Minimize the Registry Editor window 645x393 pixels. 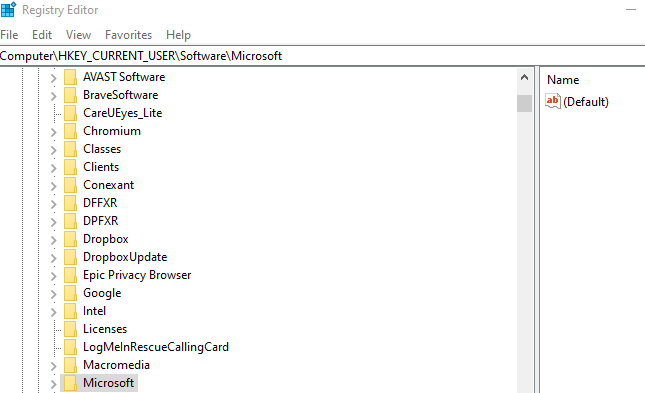631,9
